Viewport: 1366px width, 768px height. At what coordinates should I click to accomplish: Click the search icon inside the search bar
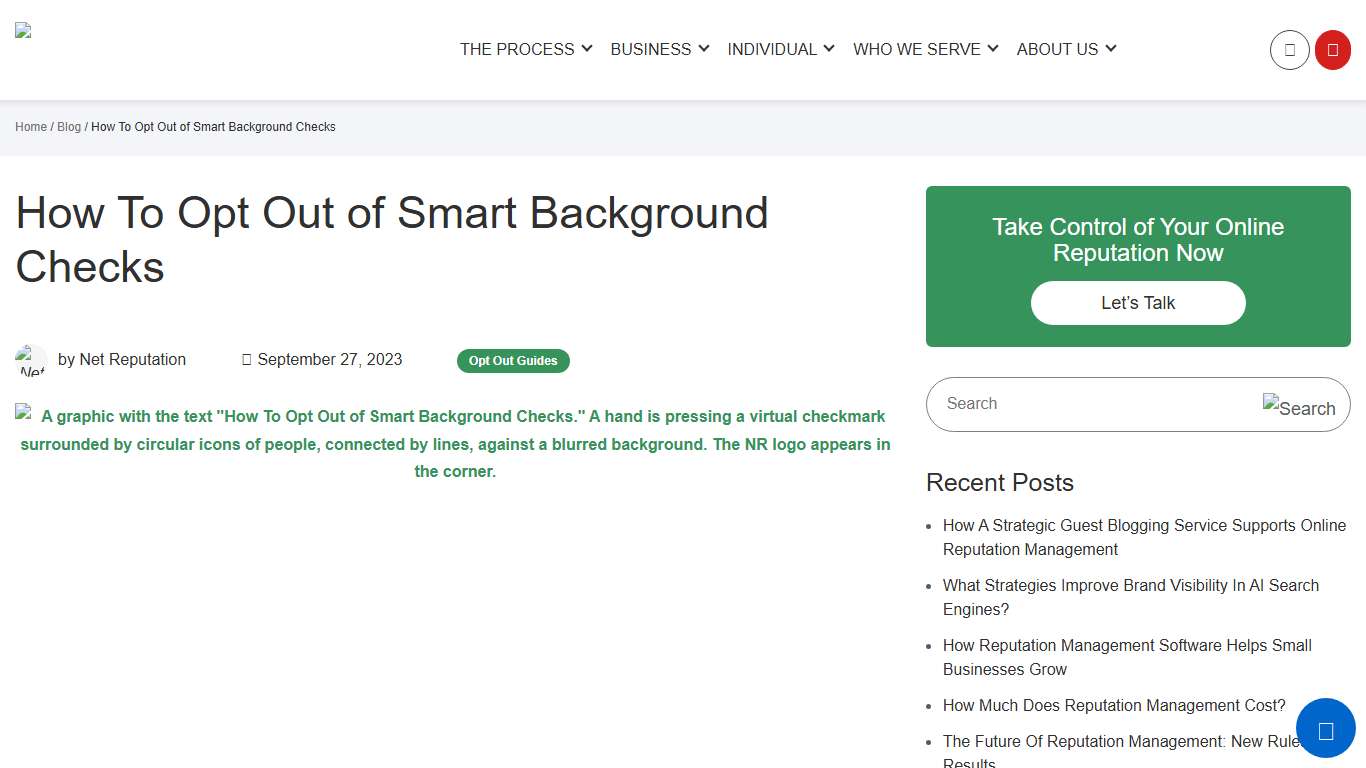click(1300, 405)
